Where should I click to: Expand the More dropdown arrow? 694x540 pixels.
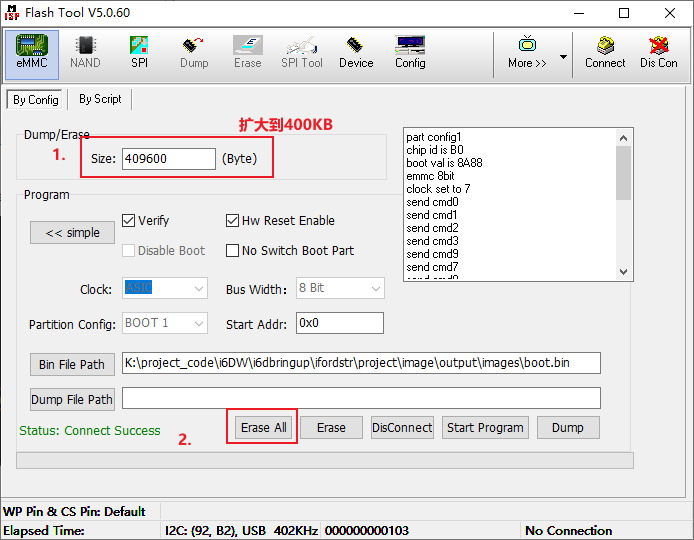coord(563,57)
